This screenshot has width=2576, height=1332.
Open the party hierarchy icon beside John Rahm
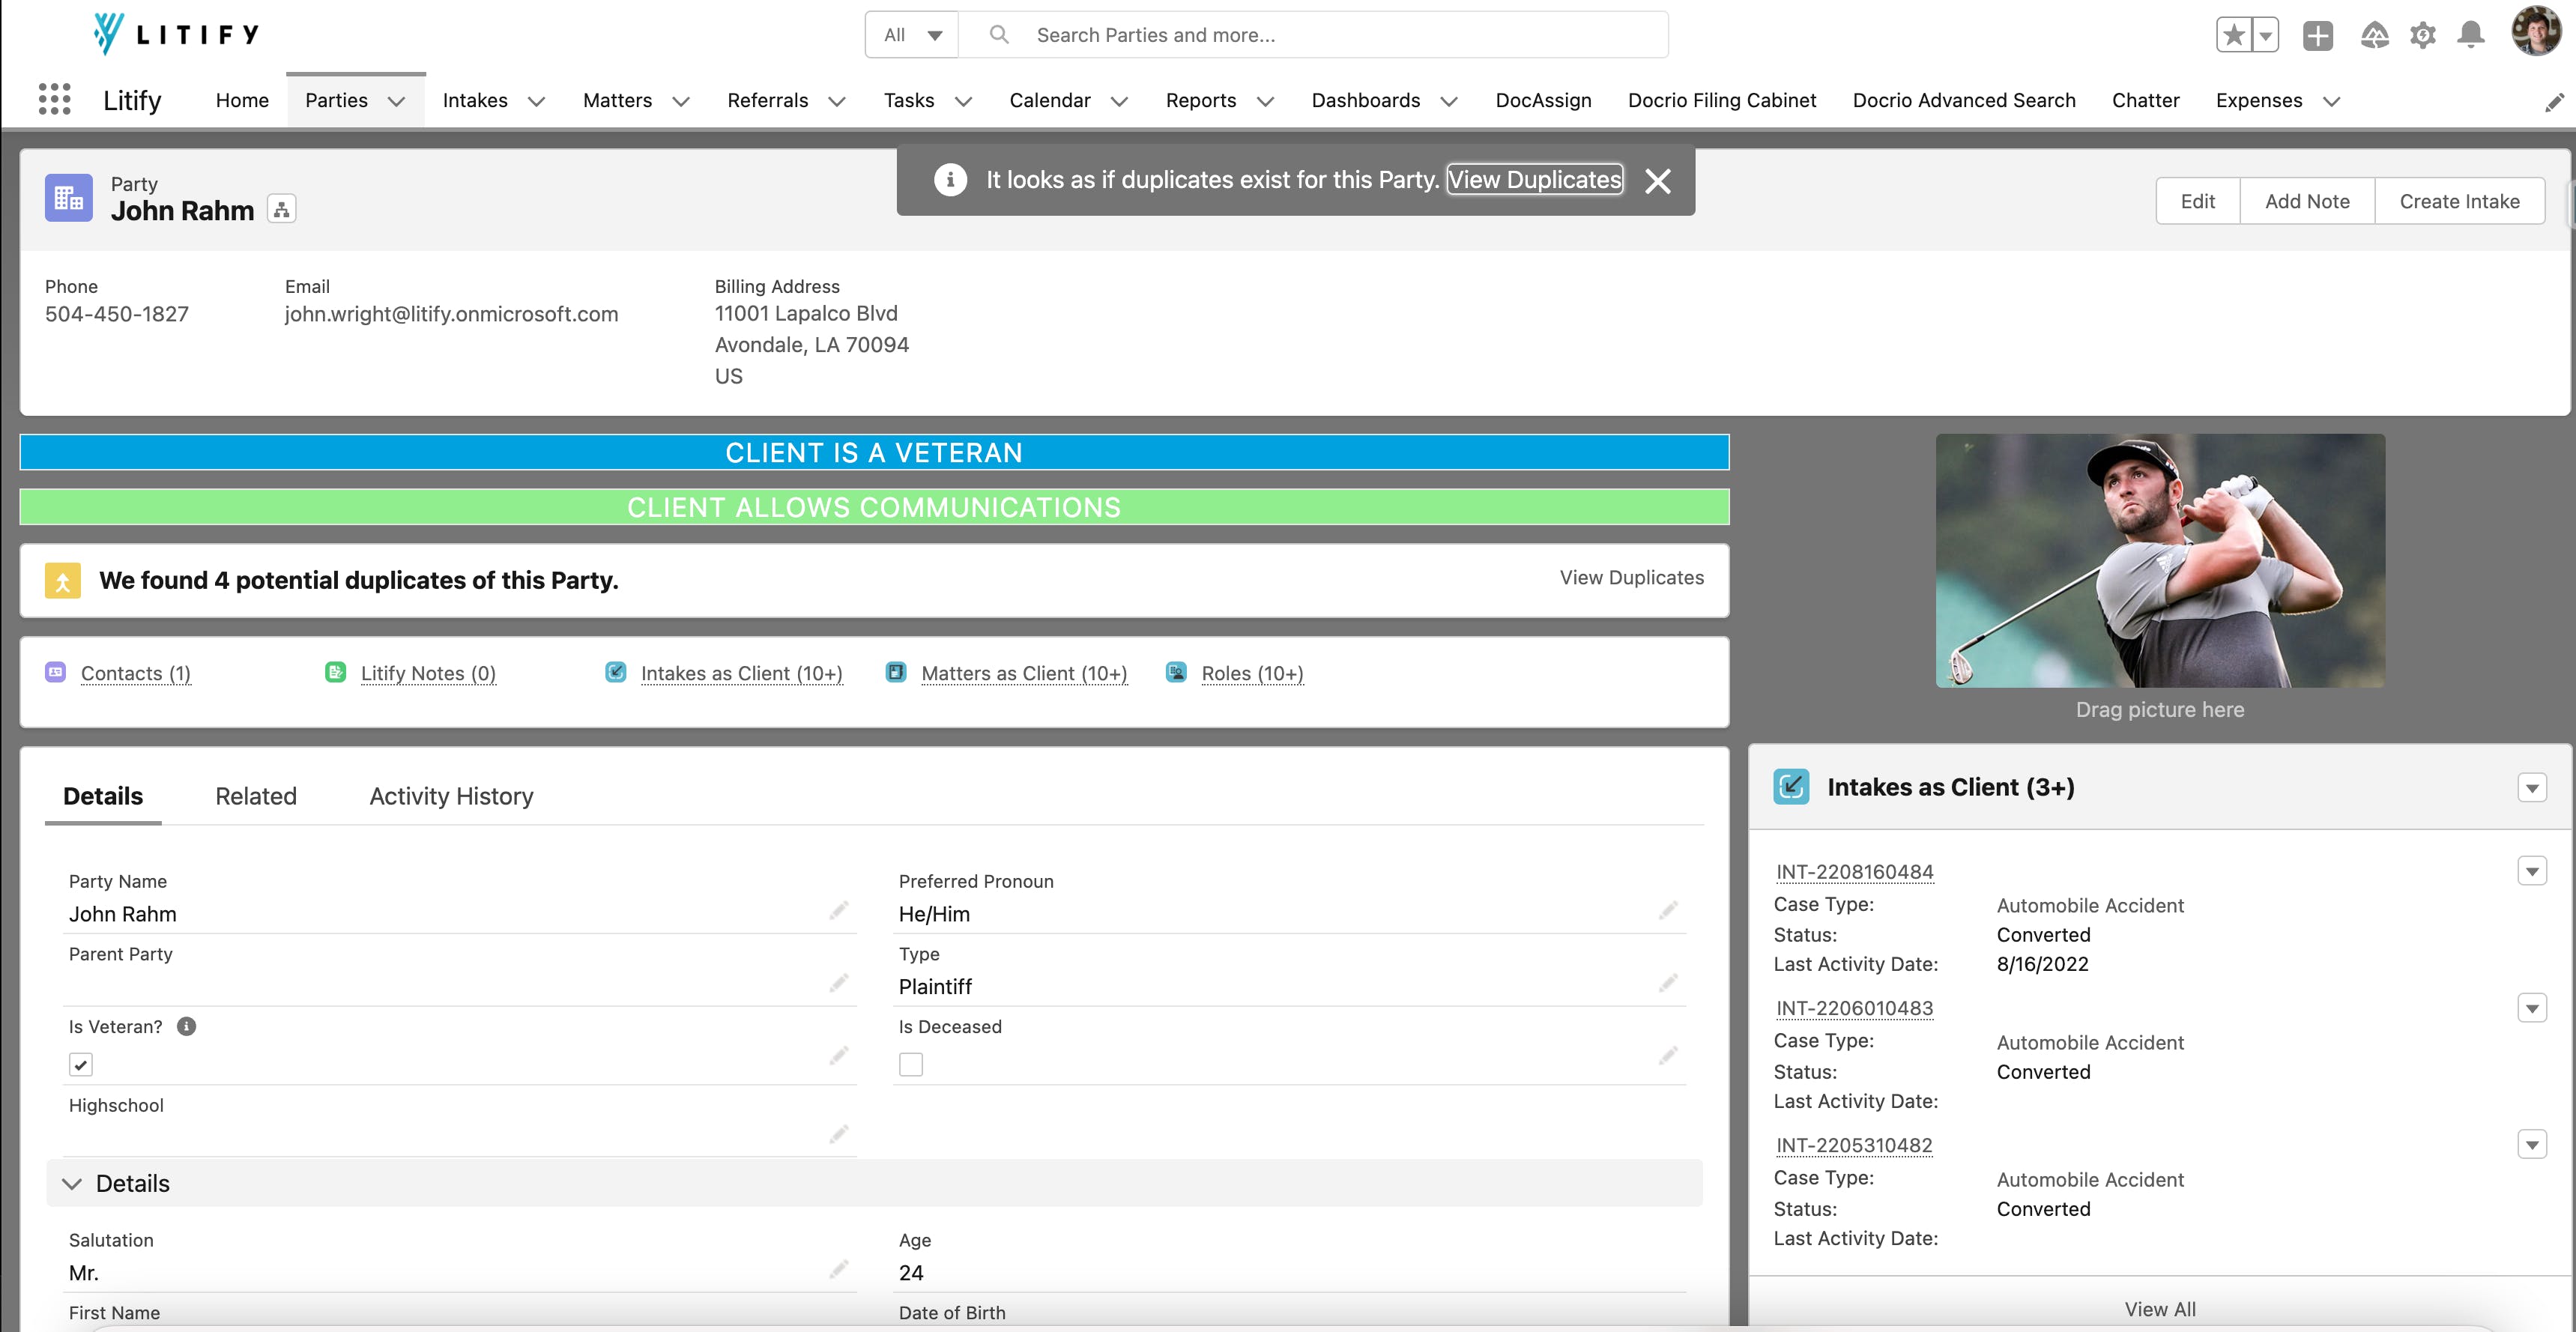pyautogui.click(x=282, y=209)
